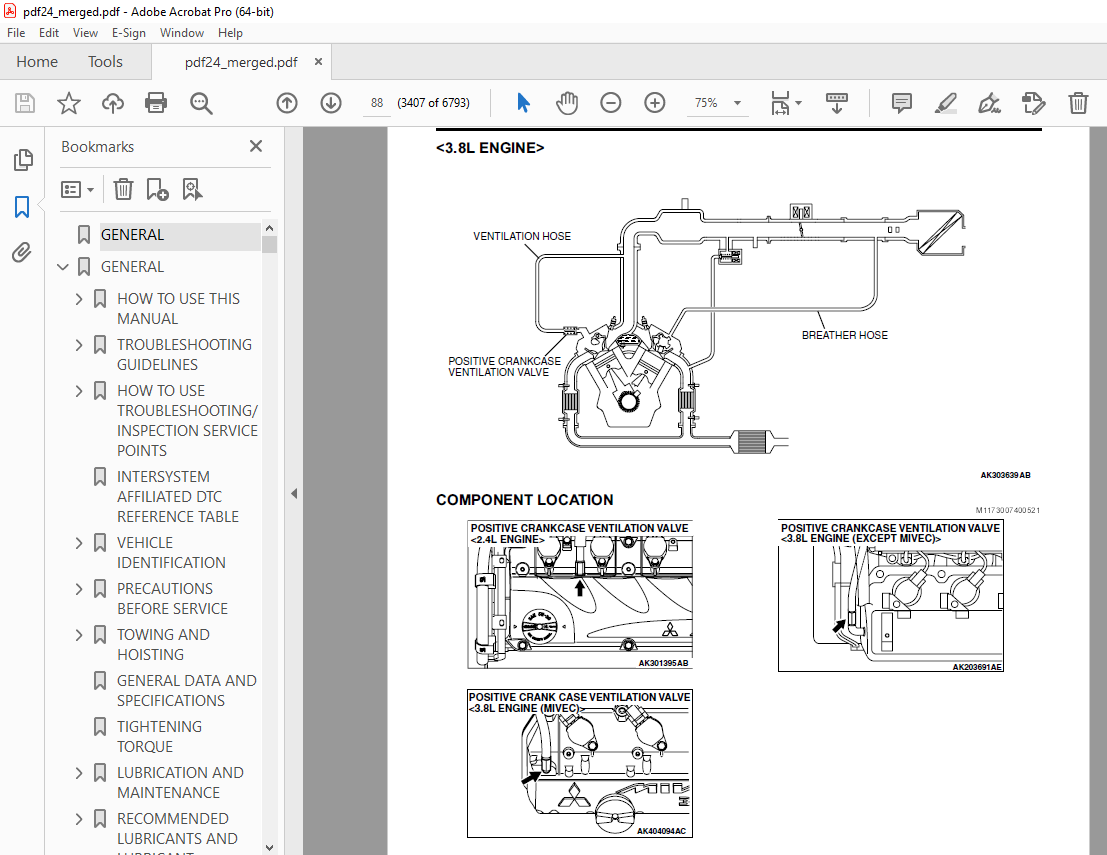Switch to the Tools tab
Image resolution: width=1107 pixels, height=855 pixels.
pos(105,62)
